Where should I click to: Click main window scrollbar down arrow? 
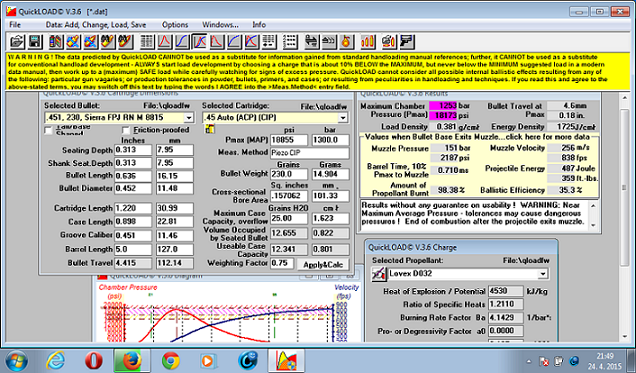624,337
